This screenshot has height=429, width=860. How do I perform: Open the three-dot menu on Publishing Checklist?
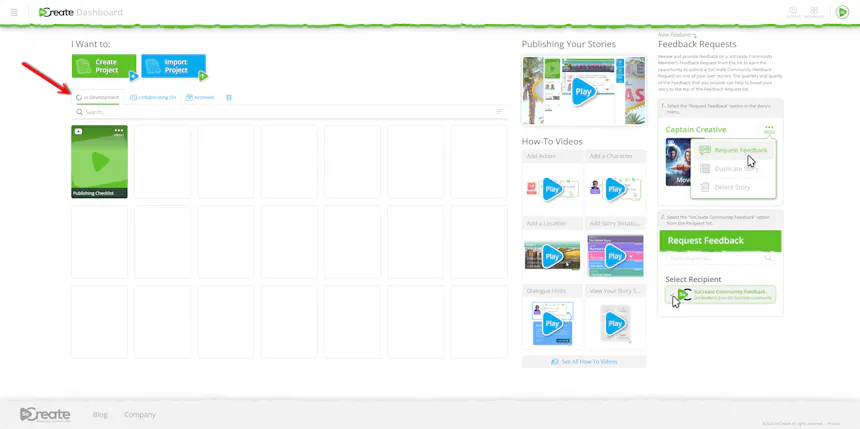click(118, 131)
